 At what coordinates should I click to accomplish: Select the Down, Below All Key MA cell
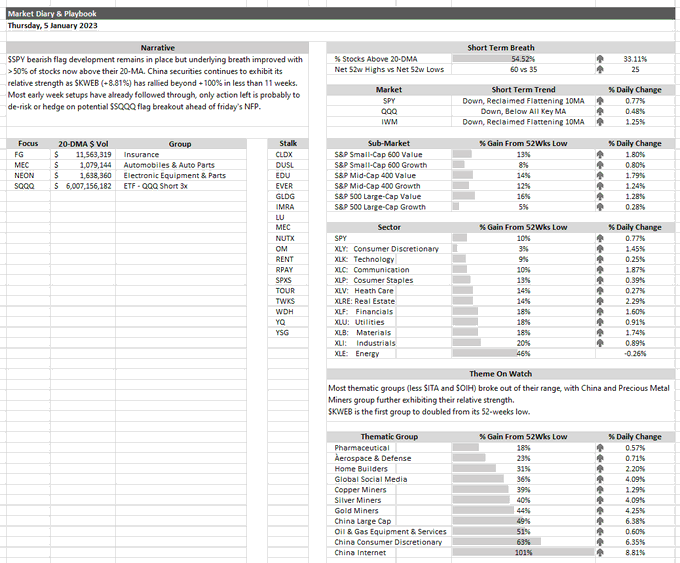[523, 111]
